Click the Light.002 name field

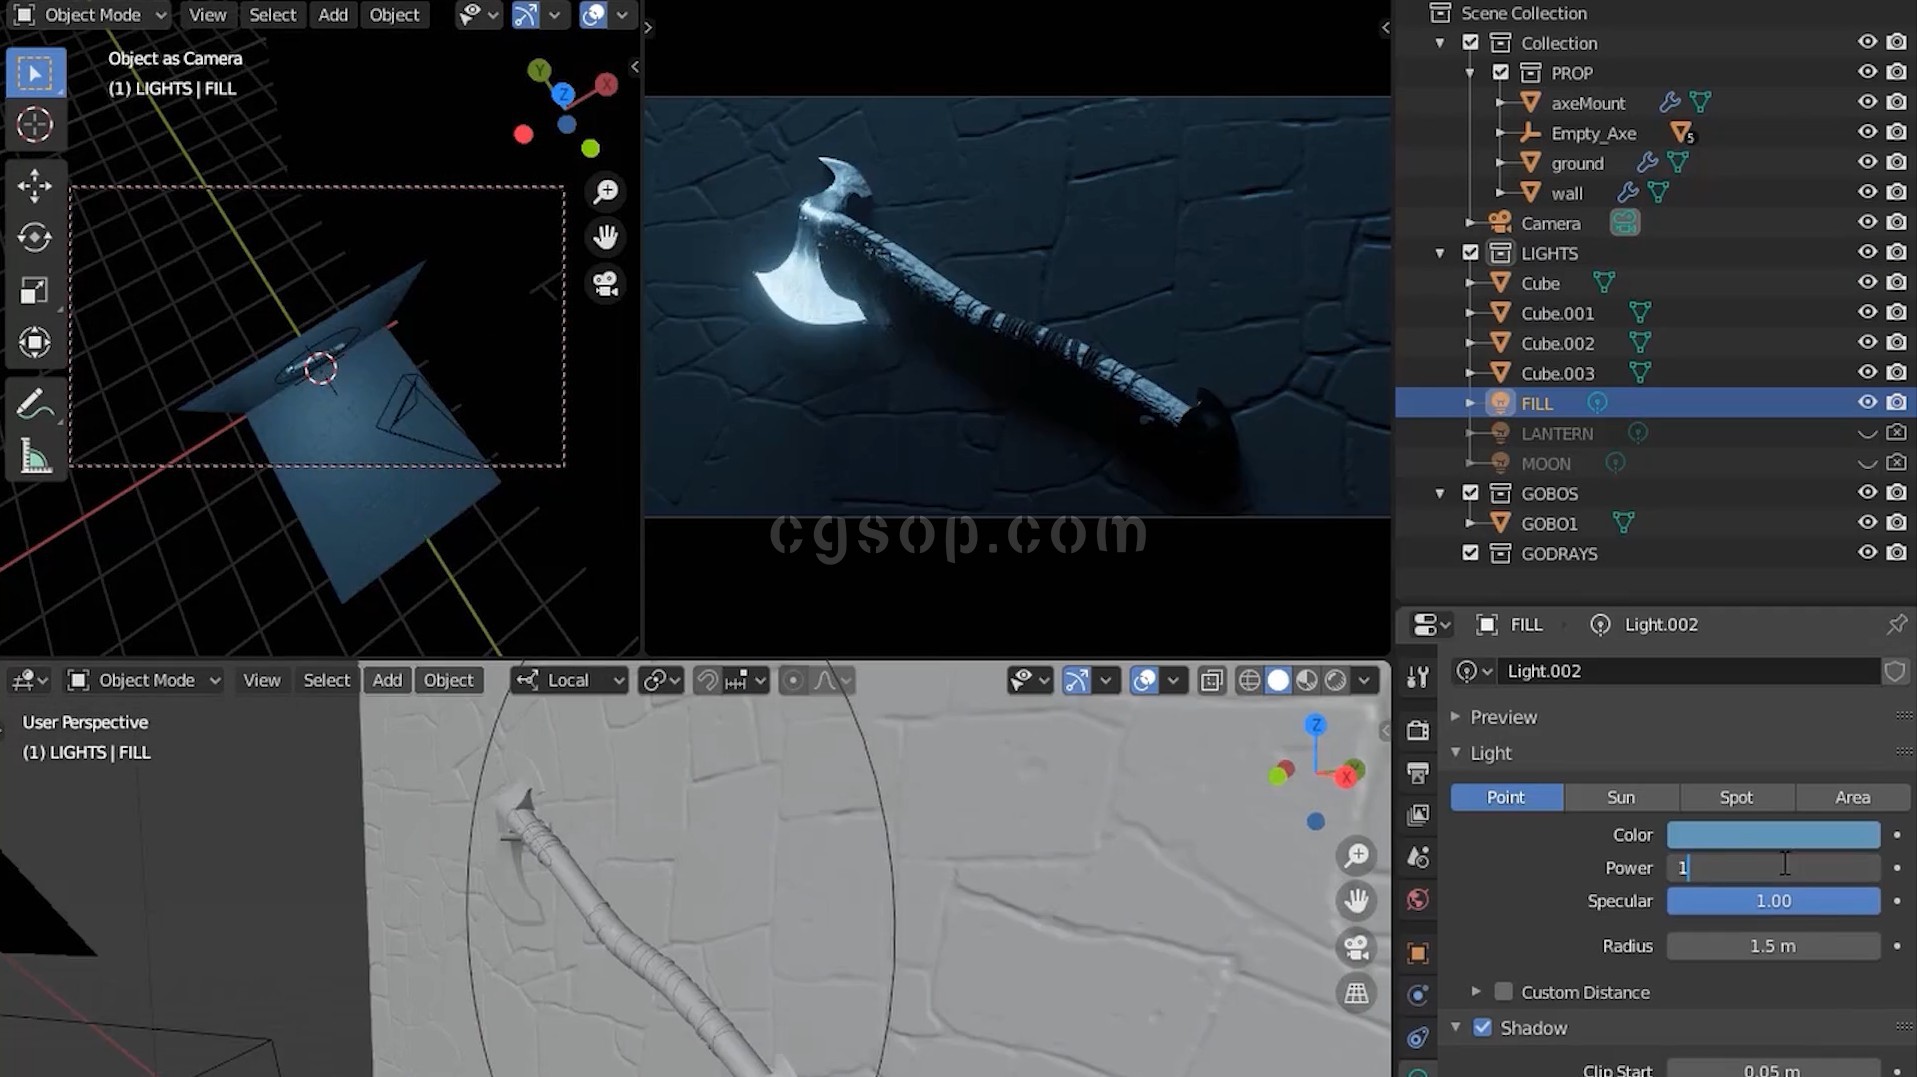point(1688,672)
